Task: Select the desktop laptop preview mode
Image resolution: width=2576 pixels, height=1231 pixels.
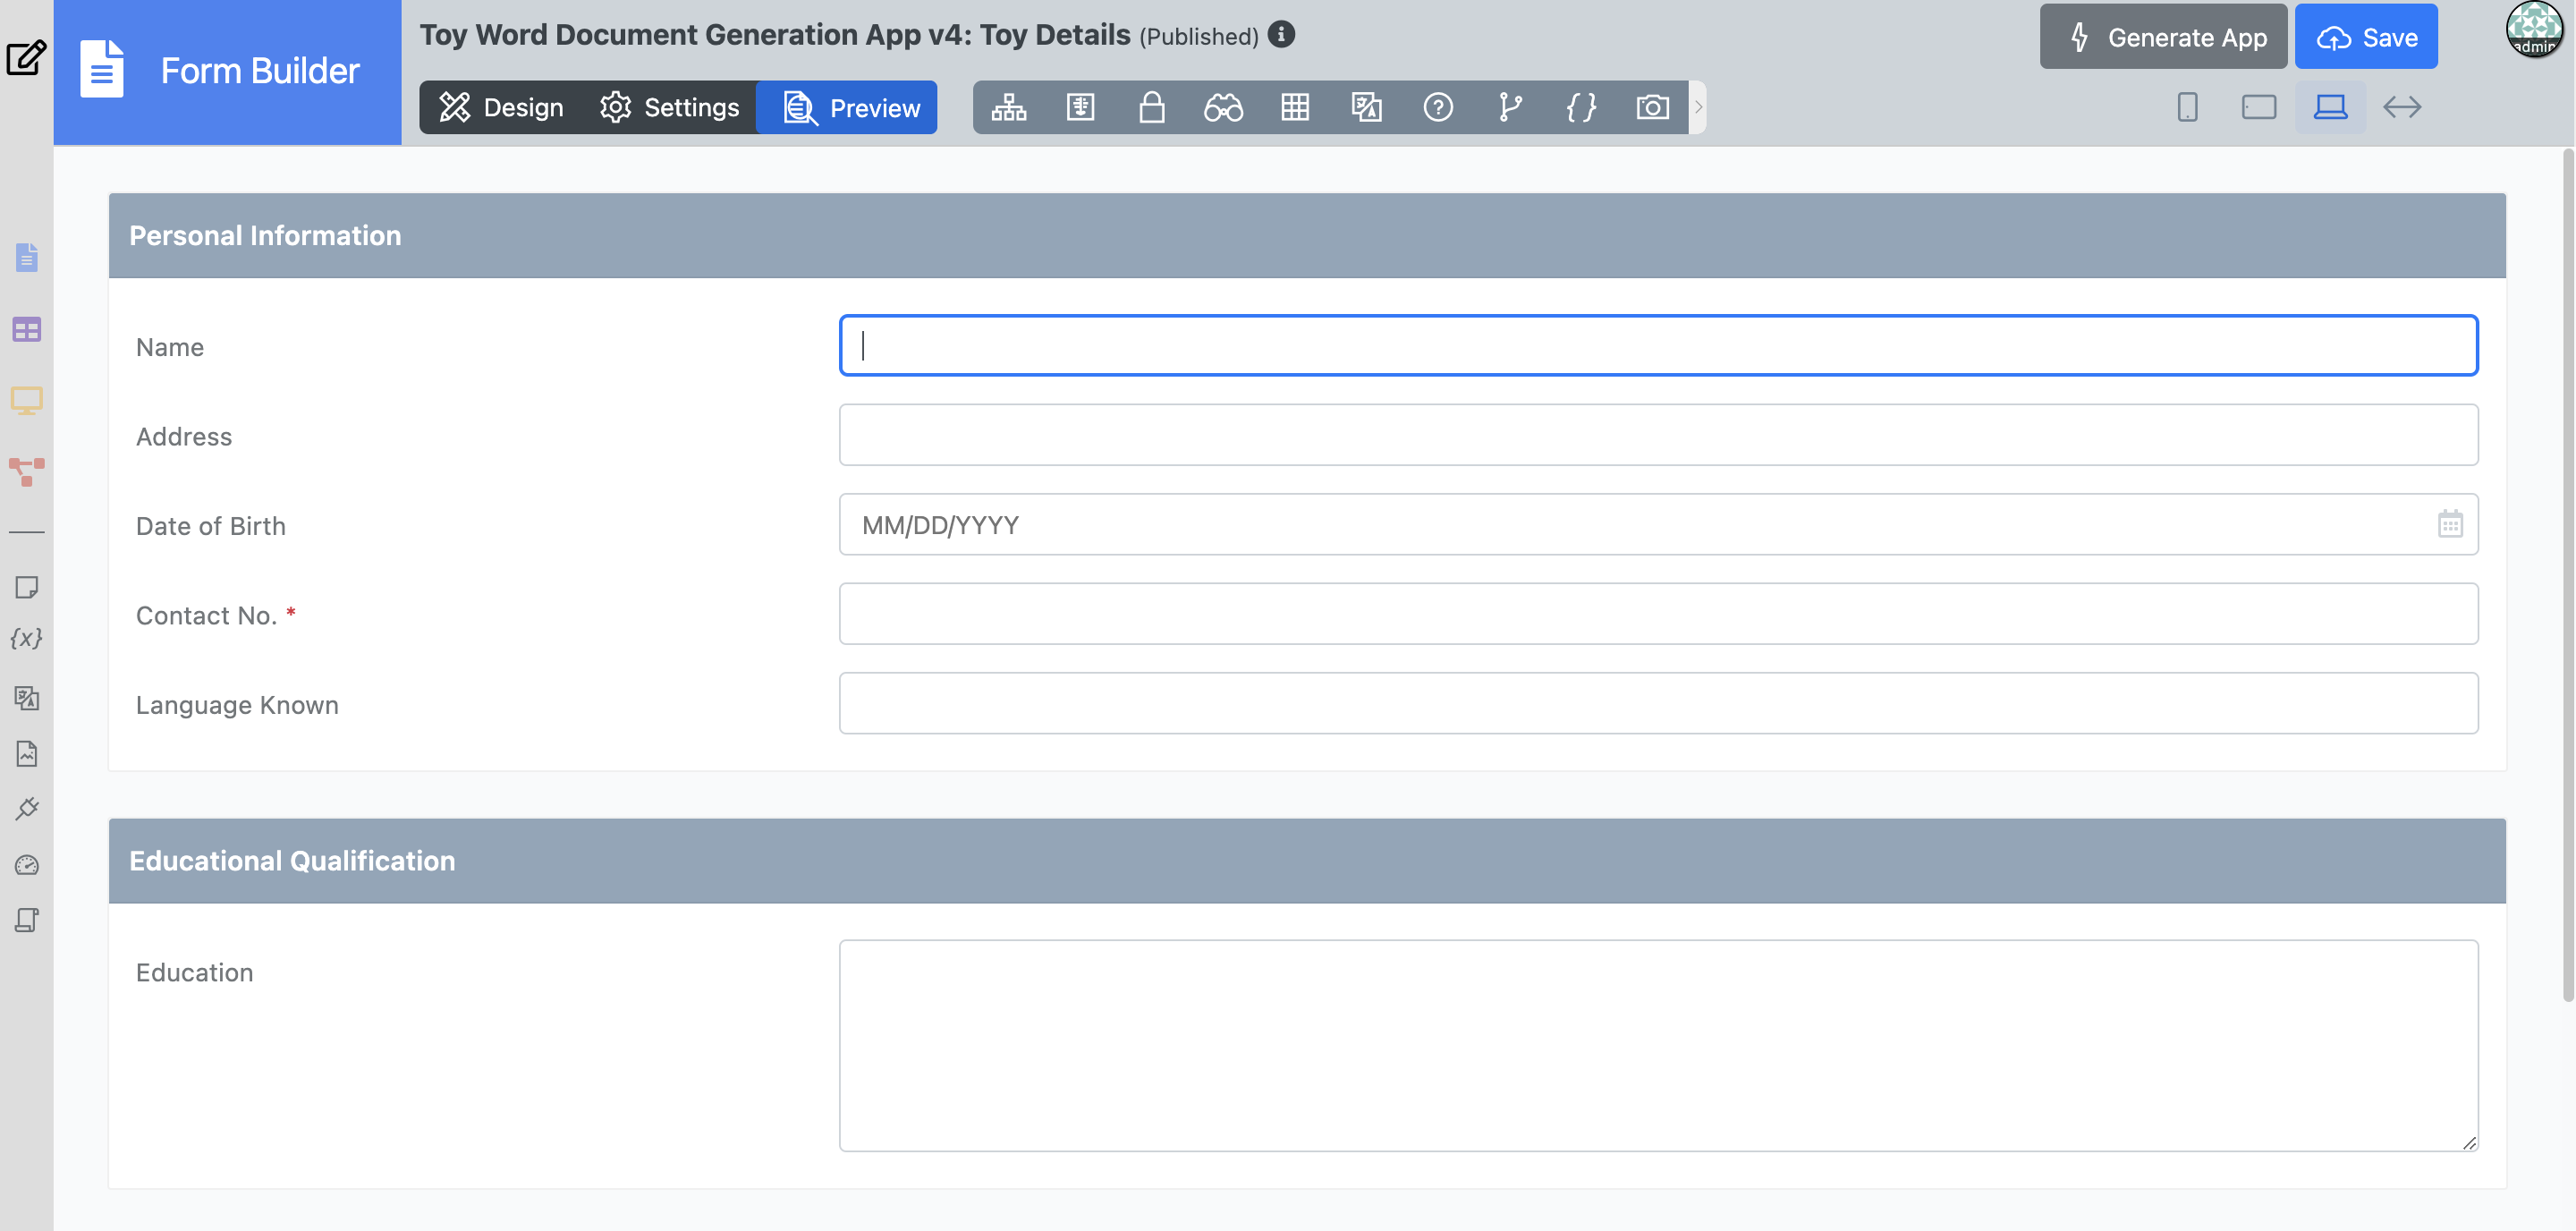Action: click(2330, 107)
